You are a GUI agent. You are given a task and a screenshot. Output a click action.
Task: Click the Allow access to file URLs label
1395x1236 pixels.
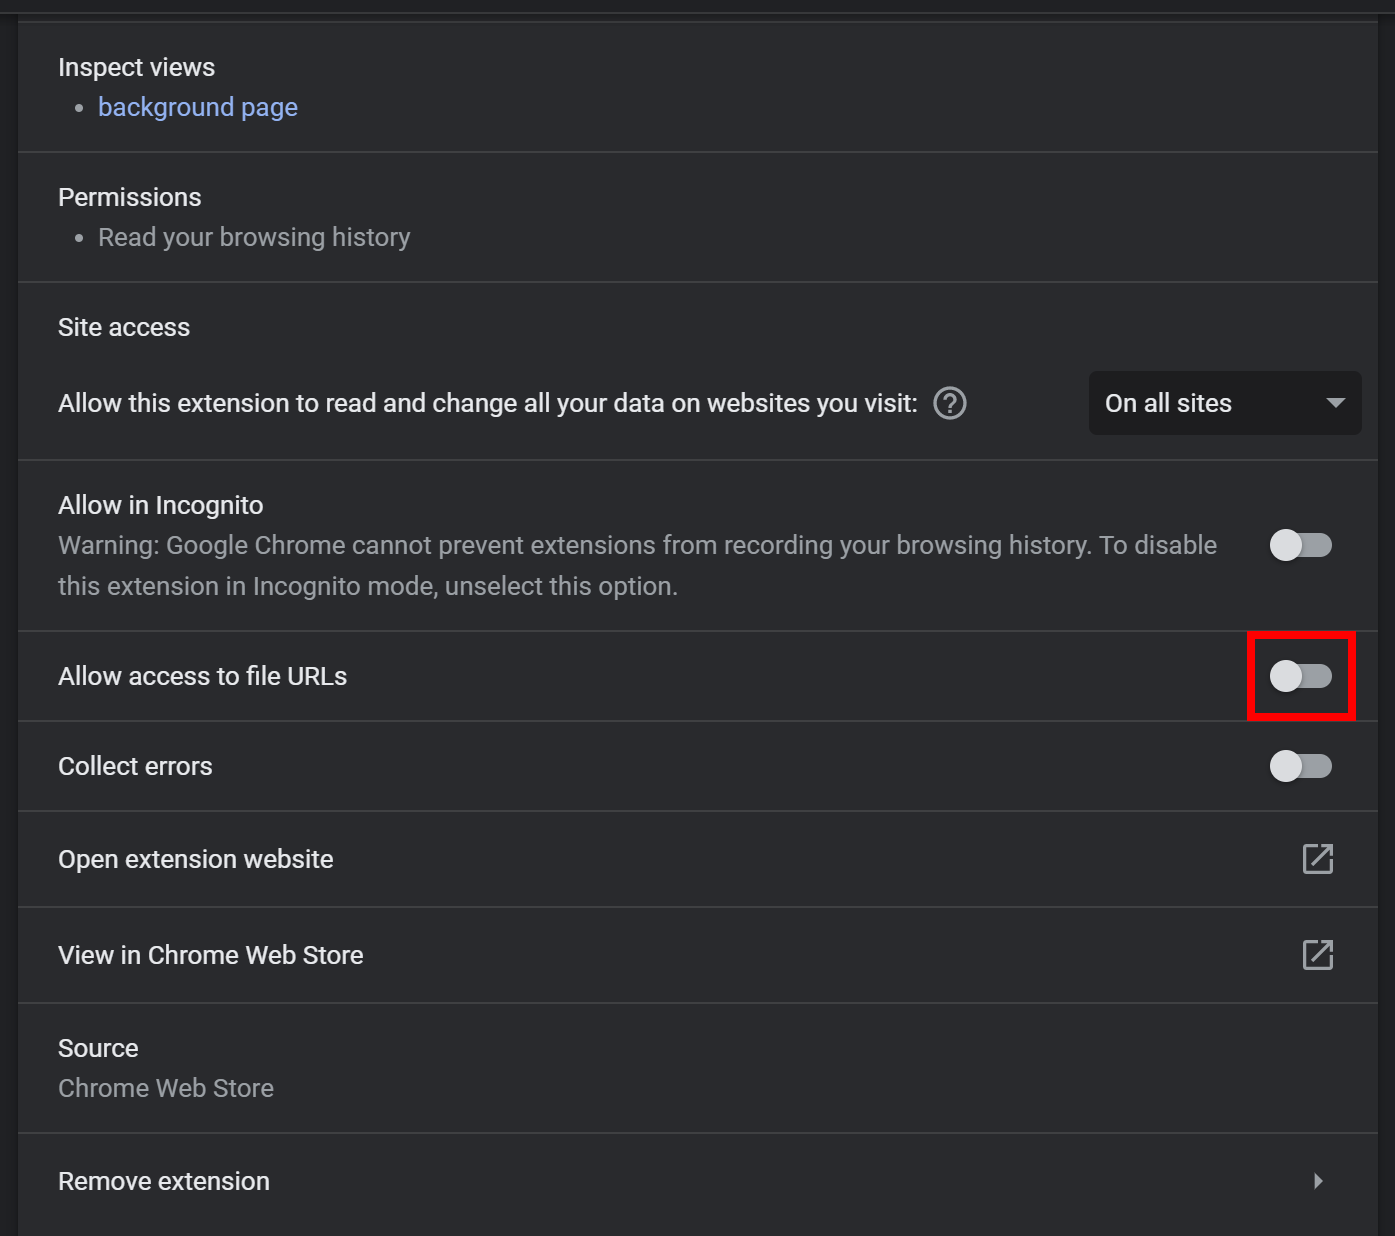pyautogui.click(x=203, y=676)
